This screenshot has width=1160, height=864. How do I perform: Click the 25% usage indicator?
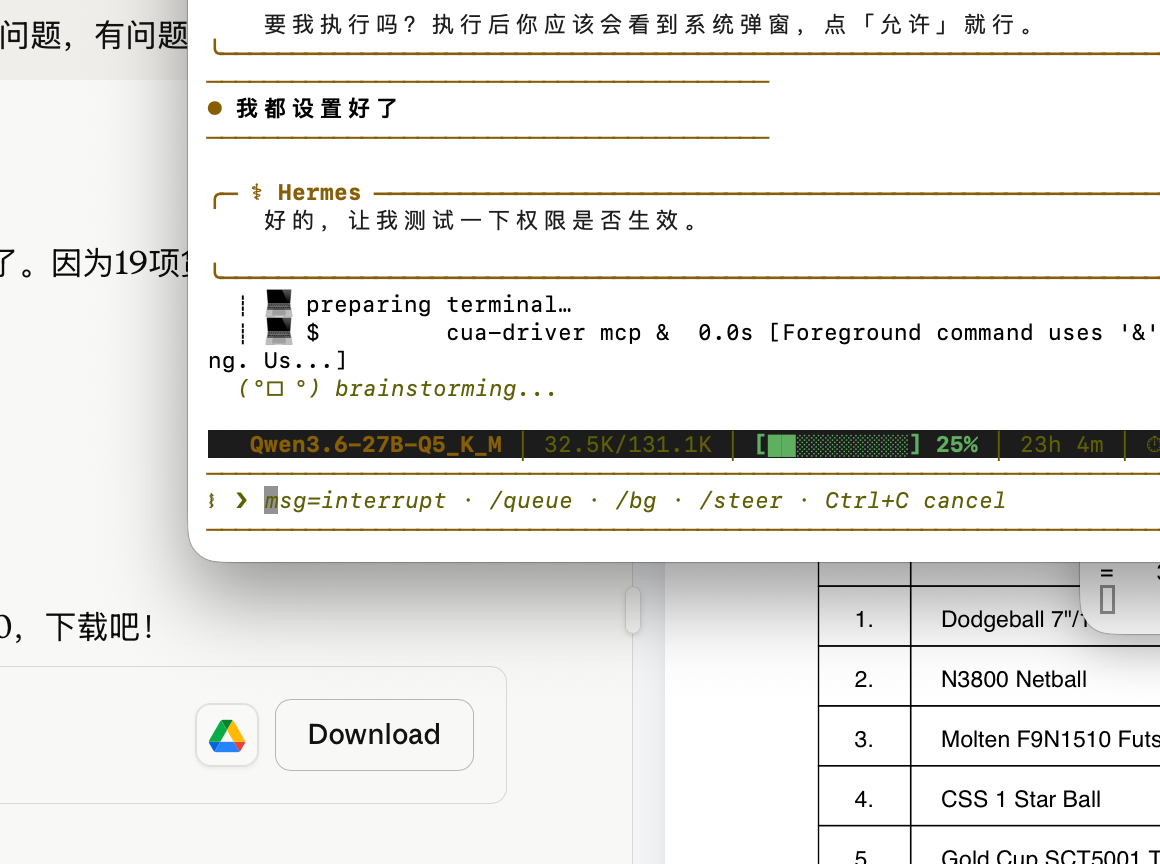coord(957,445)
